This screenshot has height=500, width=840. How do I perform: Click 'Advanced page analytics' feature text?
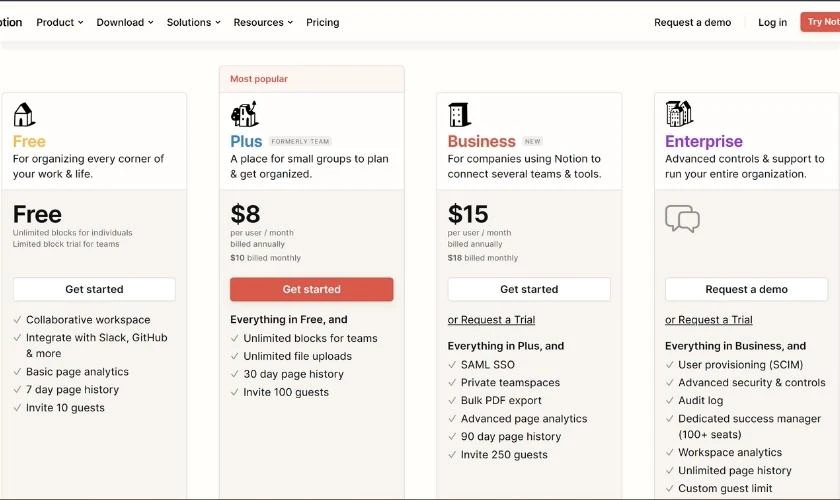pyautogui.click(x=524, y=419)
